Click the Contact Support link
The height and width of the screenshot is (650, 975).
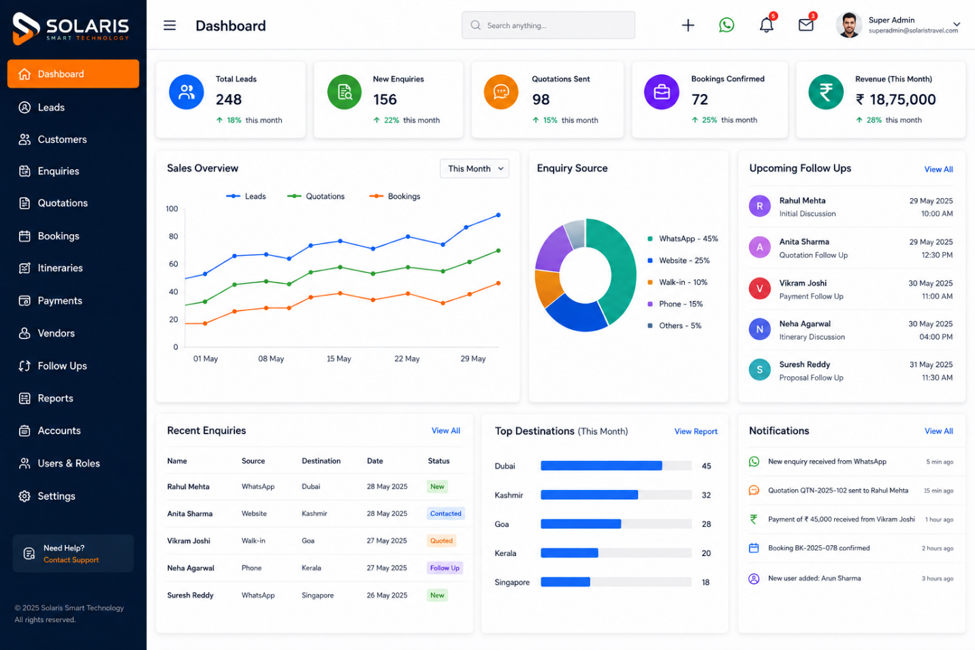(x=71, y=560)
